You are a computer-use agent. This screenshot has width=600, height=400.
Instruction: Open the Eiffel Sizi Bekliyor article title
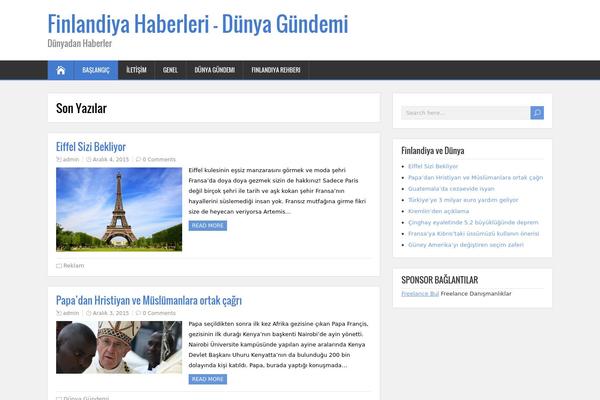coord(91,147)
